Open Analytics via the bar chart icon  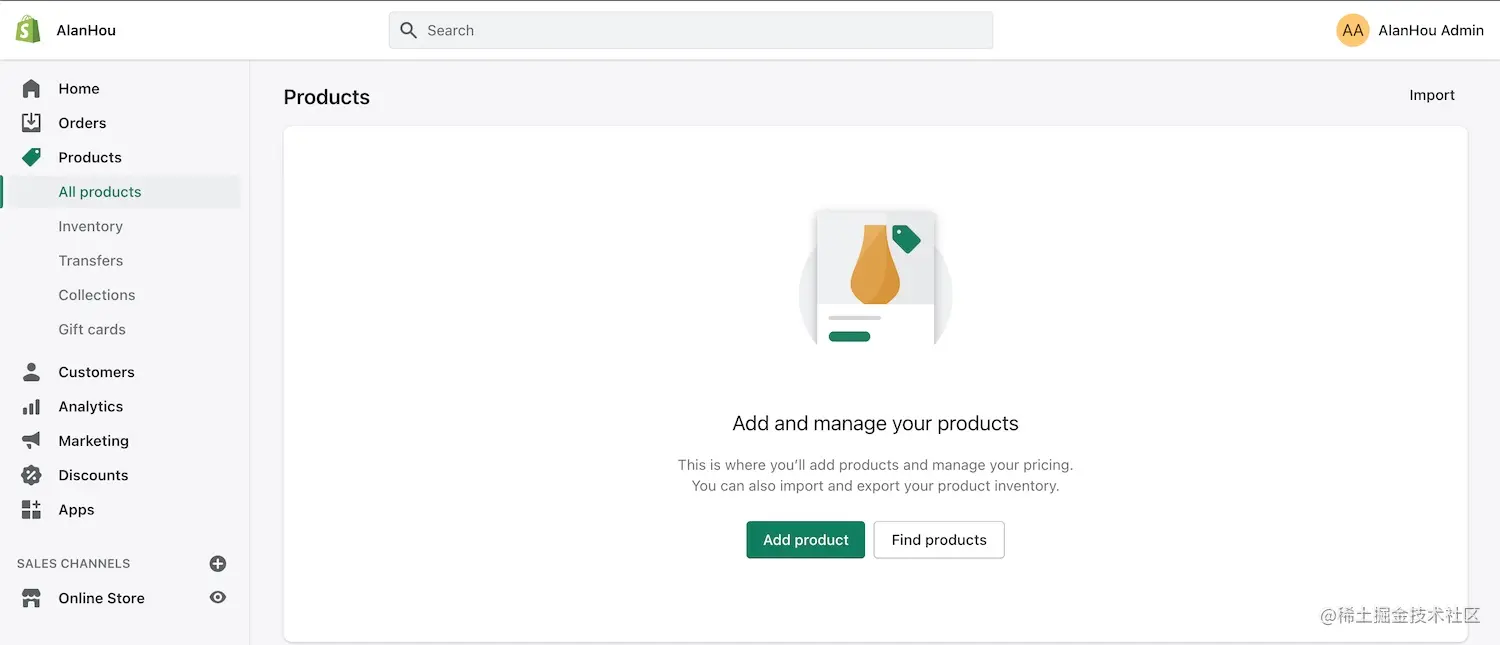coord(32,406)
